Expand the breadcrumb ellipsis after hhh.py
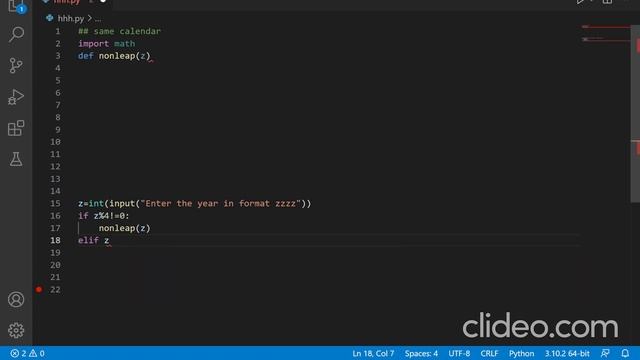This screenshot has width=640, height=360. point(98,19)
